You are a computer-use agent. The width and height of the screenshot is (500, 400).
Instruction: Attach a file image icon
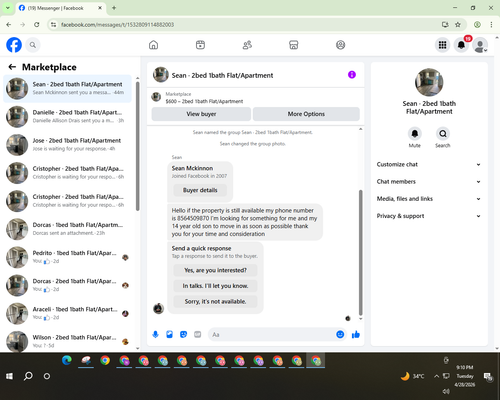tap(169, 334)
